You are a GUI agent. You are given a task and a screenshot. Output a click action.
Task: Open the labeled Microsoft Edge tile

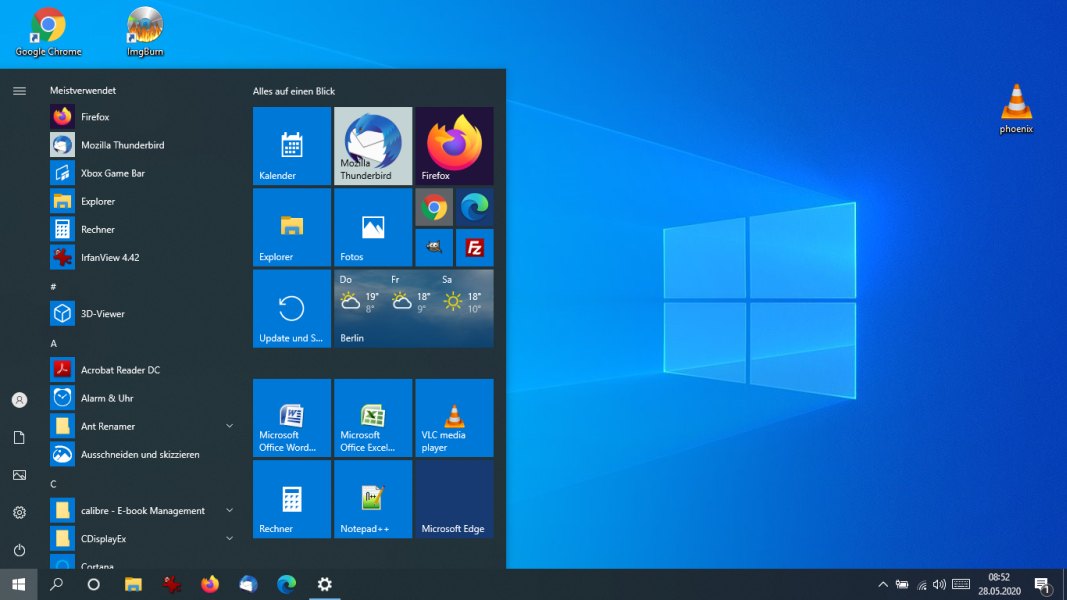tap(455, 499)
